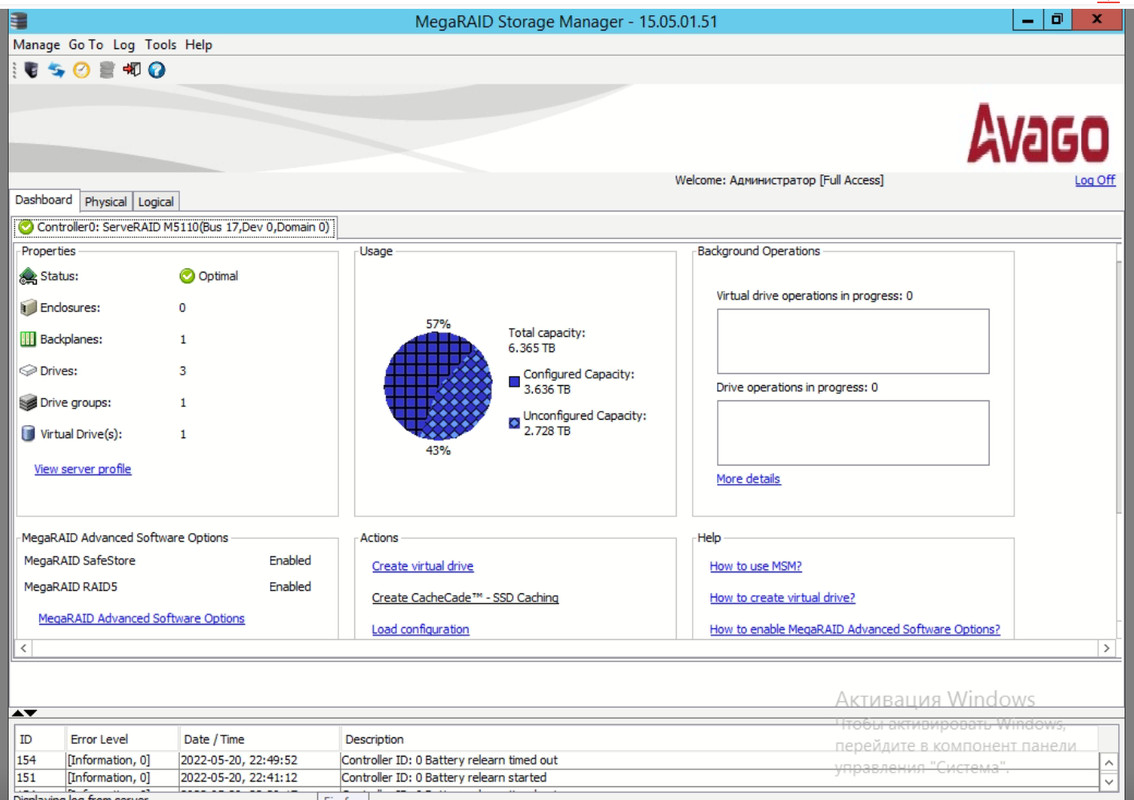This screenshot has height=800, width=1134.
Task: Click the MegaRAID application icon in title bar
Action: (19, 21)
